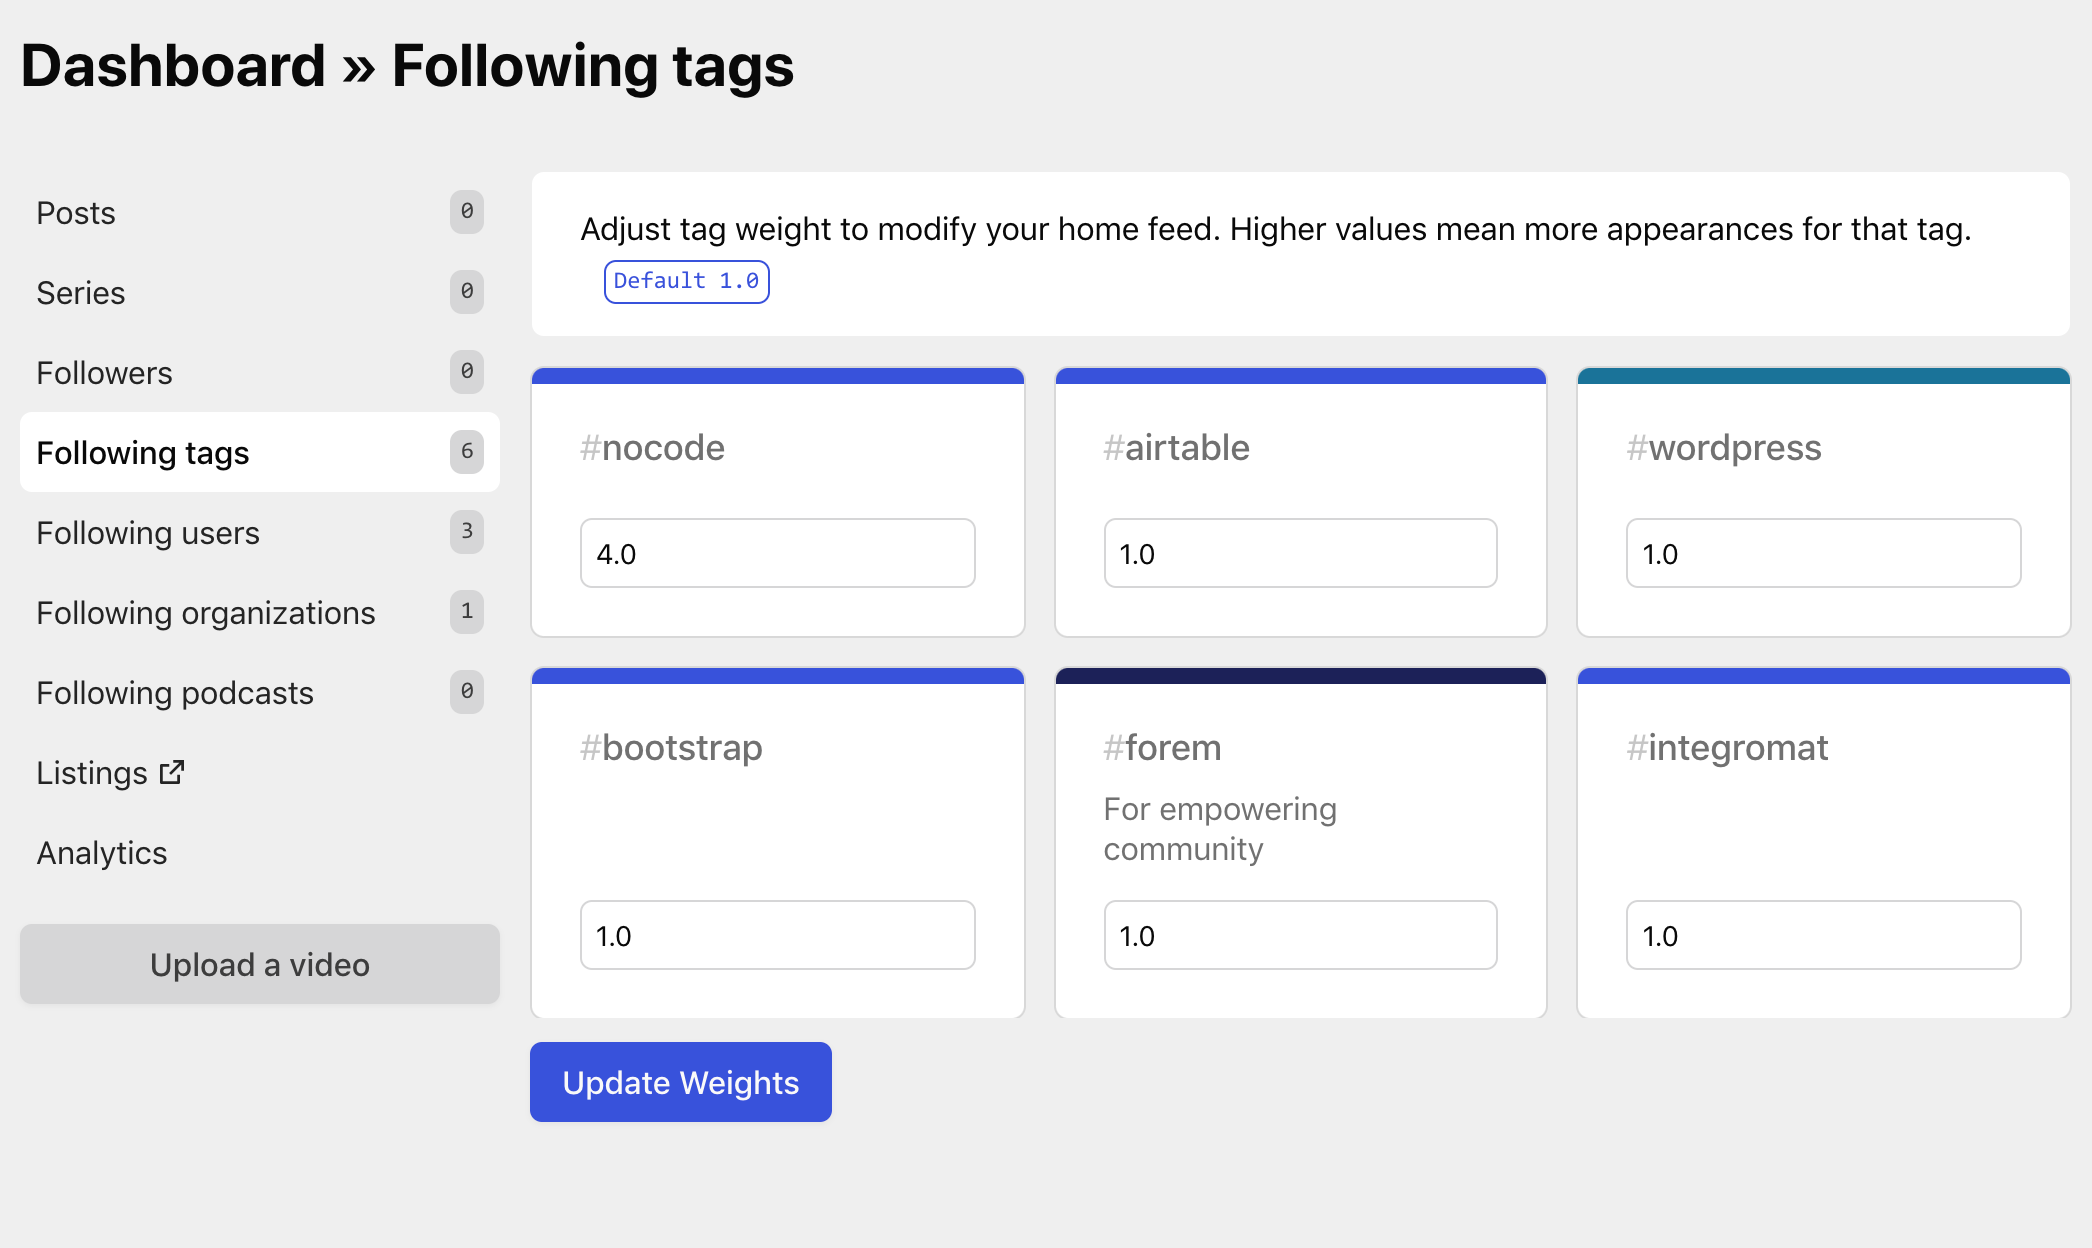Screen dimensions: 2092x1248
Task: Click the Following users count badge
Action: tap(466, 532)
